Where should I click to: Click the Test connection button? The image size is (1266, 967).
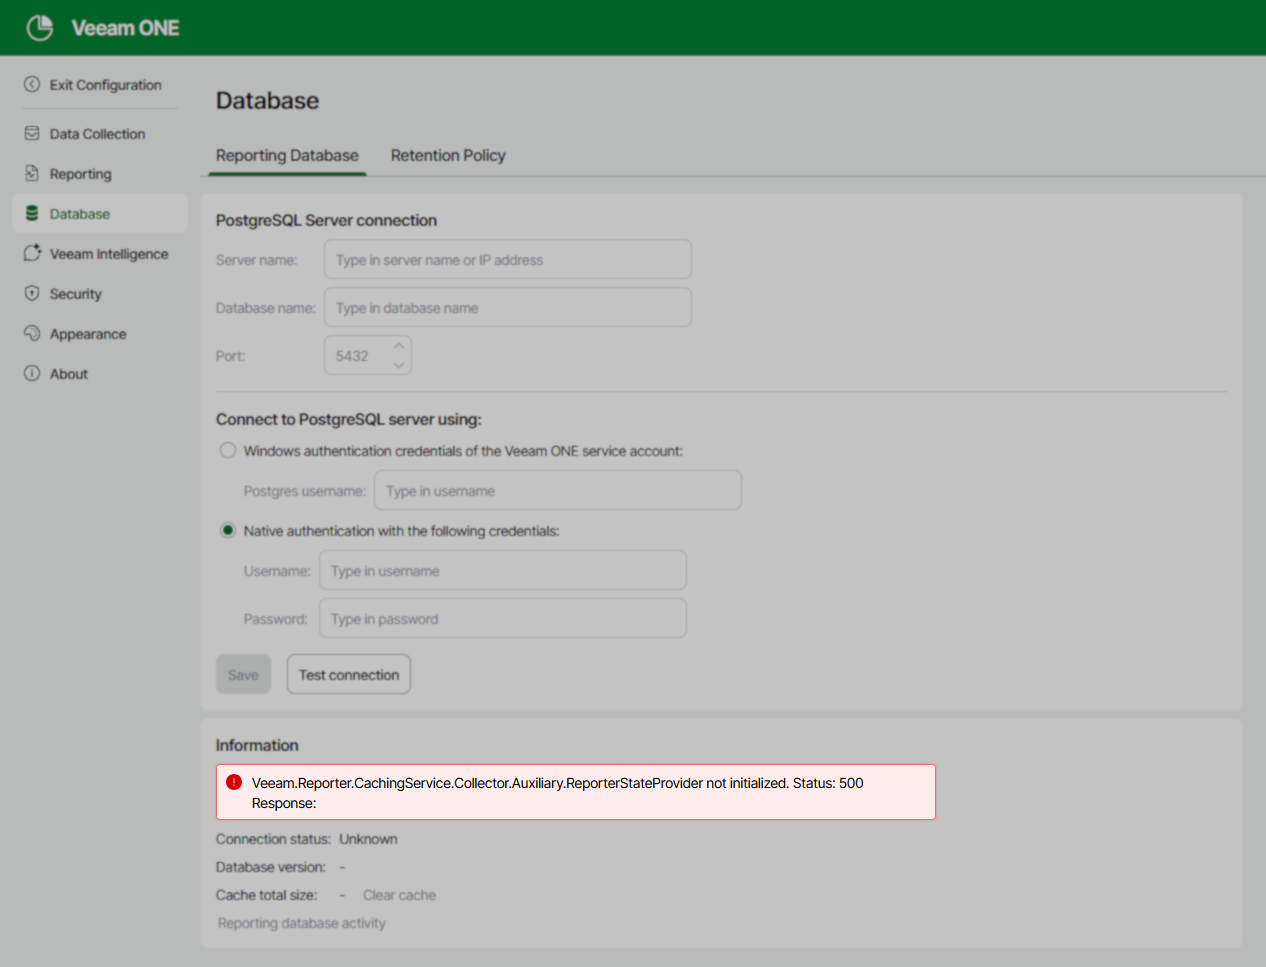[x=348, y=673]
